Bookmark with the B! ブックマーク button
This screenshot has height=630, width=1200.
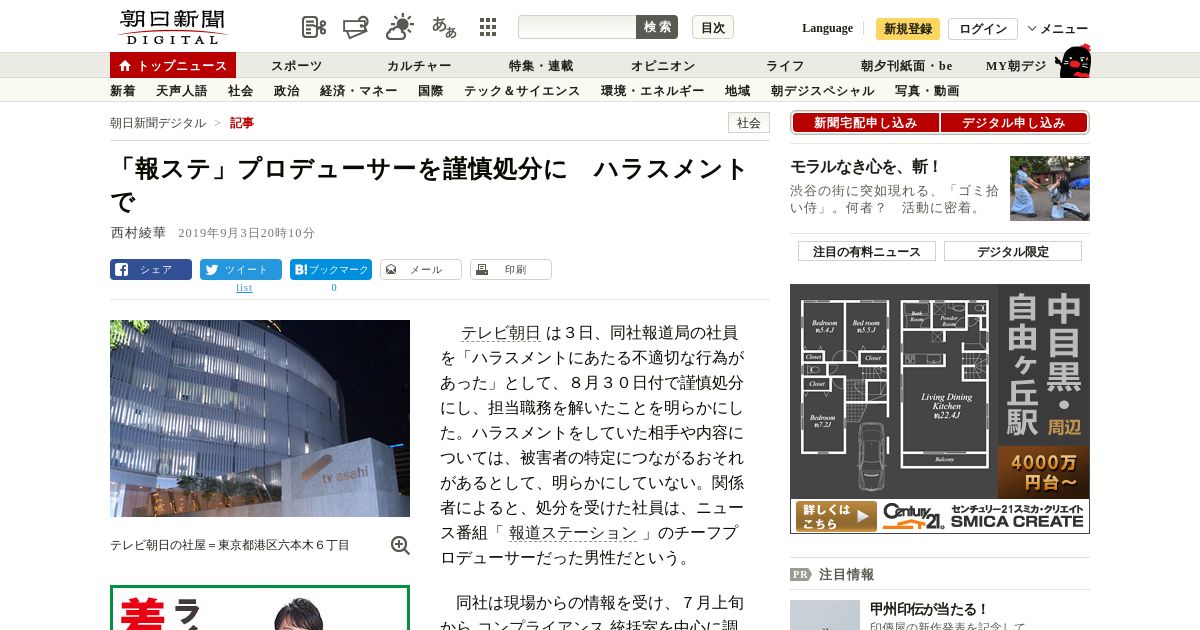tap(331, 270)
